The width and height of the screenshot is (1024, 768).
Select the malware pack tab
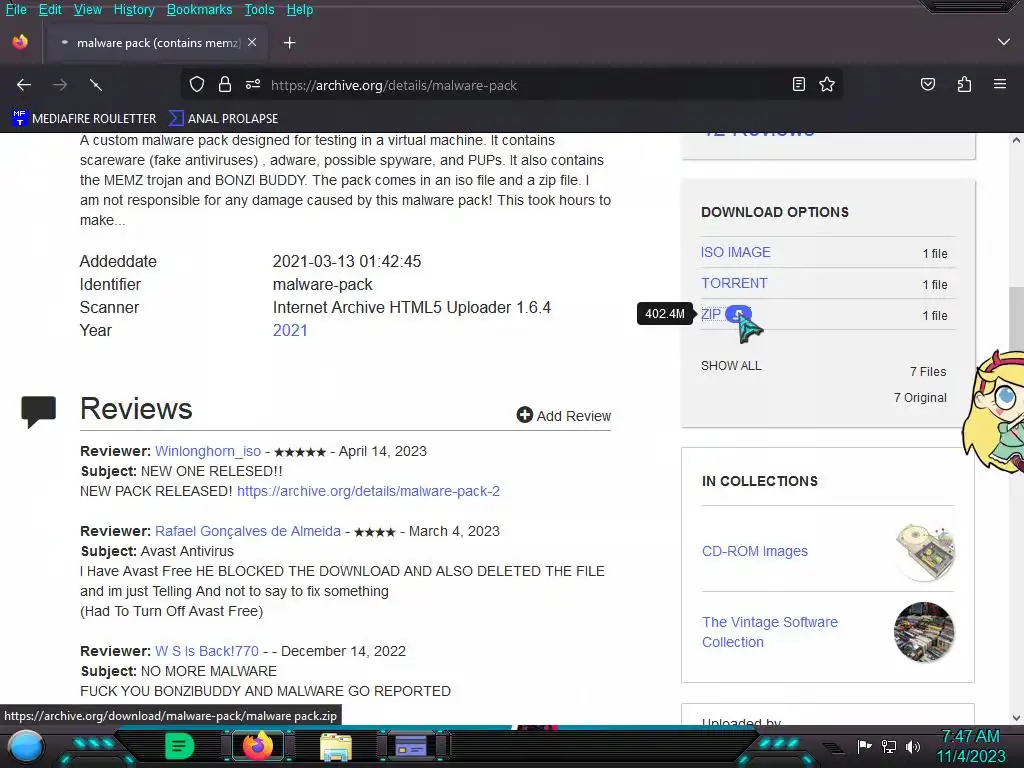tap(155, 43)
